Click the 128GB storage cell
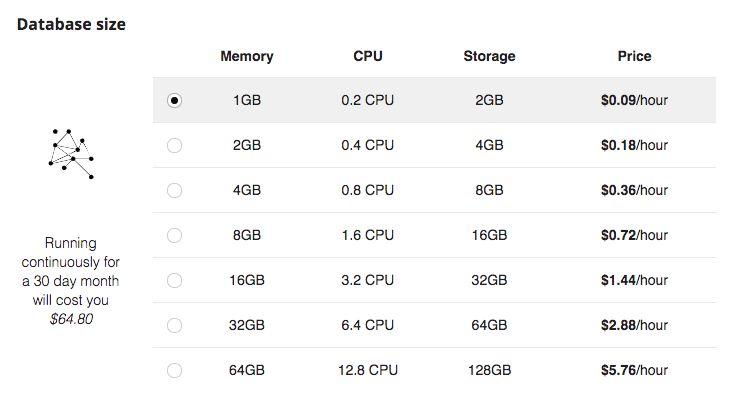 click(x=490, y=370)
